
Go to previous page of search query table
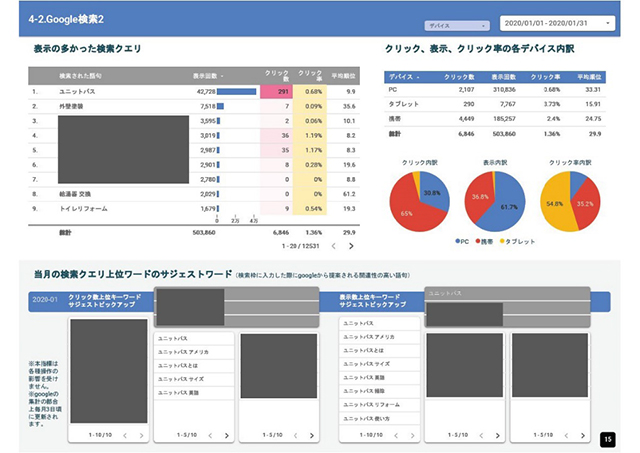pyautogui.click(x=333, y=246)
